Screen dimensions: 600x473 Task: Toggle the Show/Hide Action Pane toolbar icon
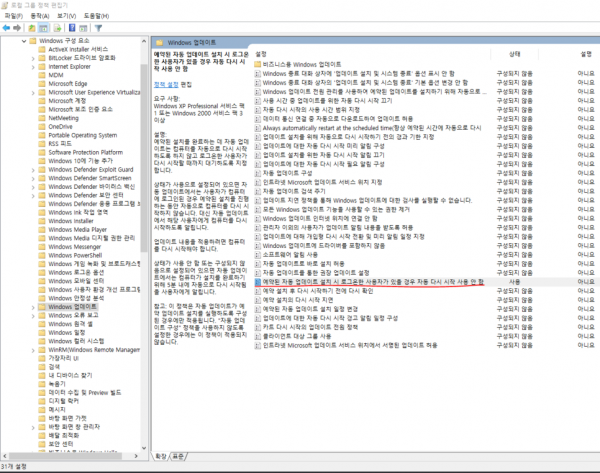pyautogui.click(x=83, y=28)
